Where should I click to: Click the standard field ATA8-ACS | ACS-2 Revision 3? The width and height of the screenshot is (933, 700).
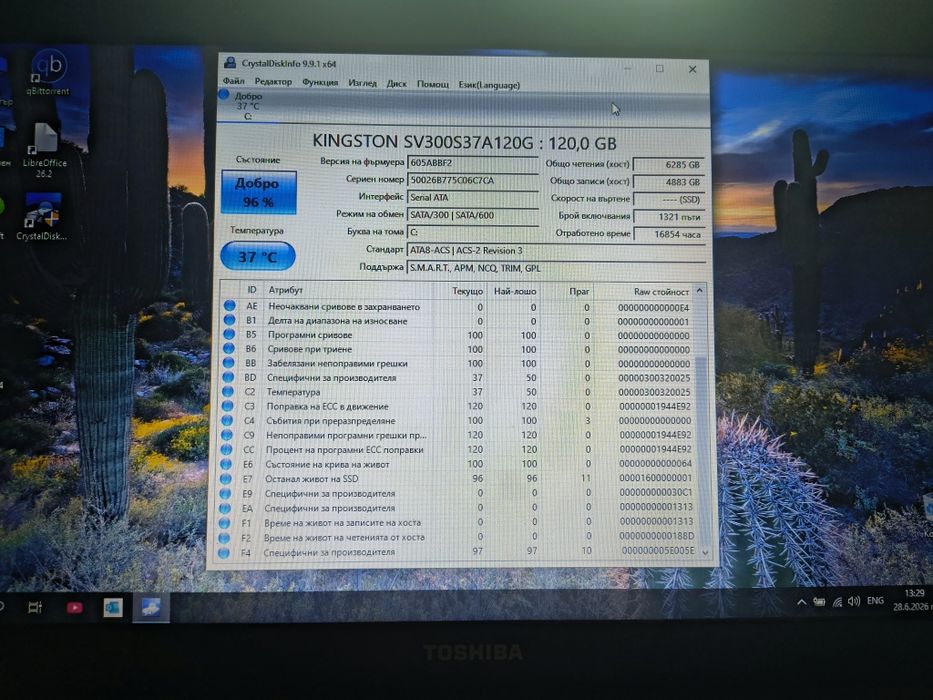(x=556, y=251)
